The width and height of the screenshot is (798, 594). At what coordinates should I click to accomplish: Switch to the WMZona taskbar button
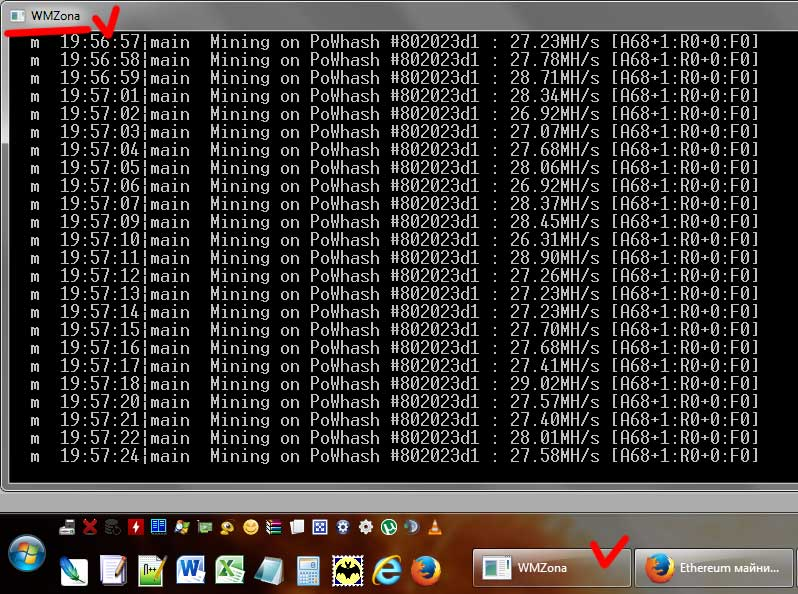(551, 567)
